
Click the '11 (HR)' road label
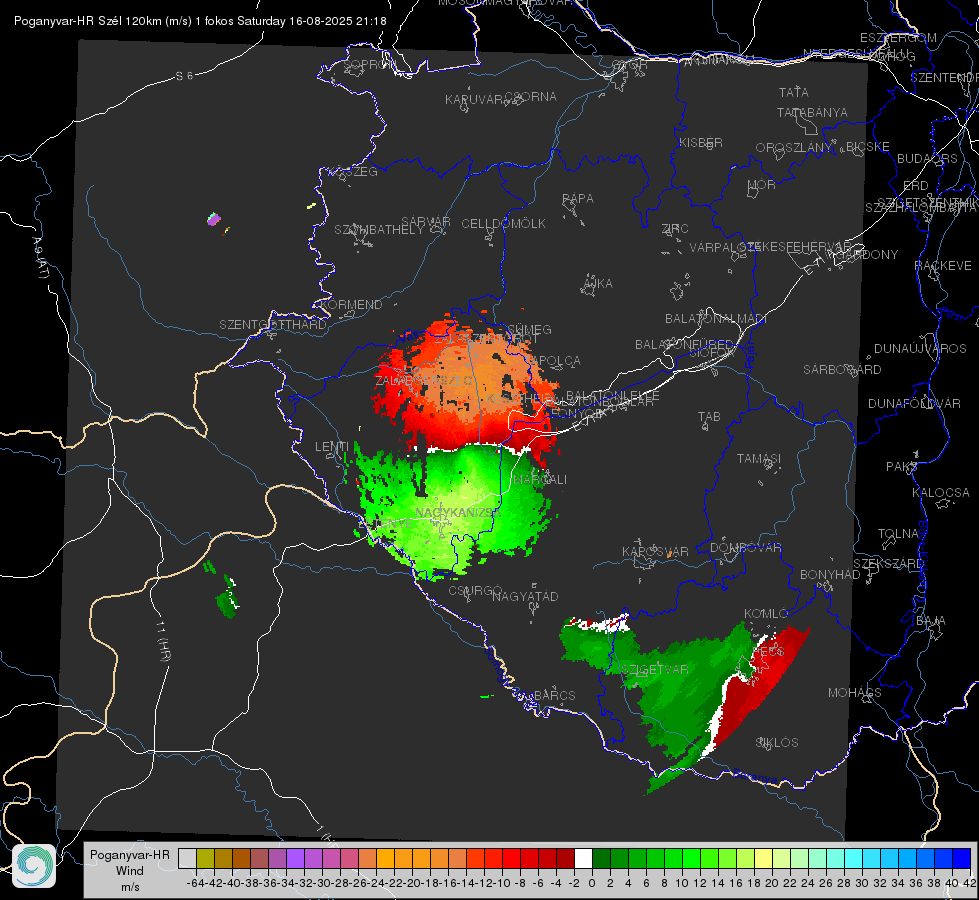[x=162, y=641]
